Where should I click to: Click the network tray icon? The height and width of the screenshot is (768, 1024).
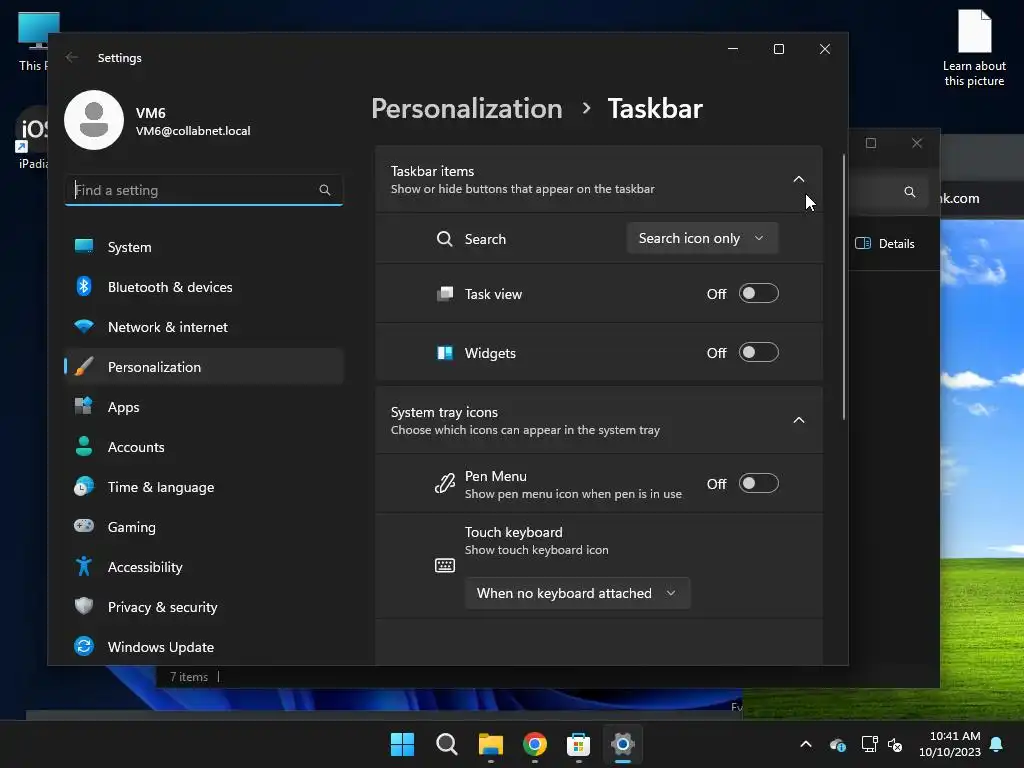869,744
